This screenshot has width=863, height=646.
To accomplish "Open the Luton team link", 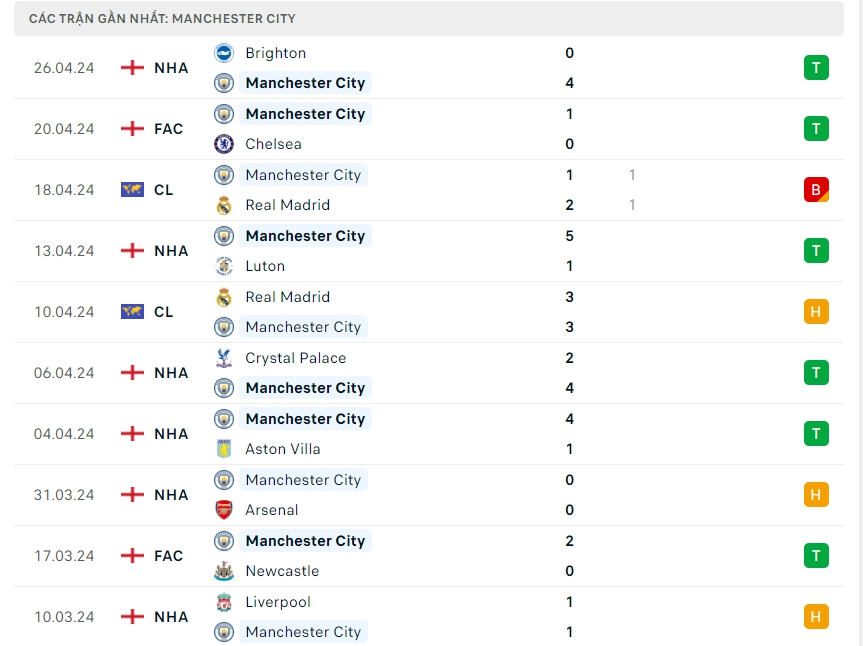I will pos(265,266).
